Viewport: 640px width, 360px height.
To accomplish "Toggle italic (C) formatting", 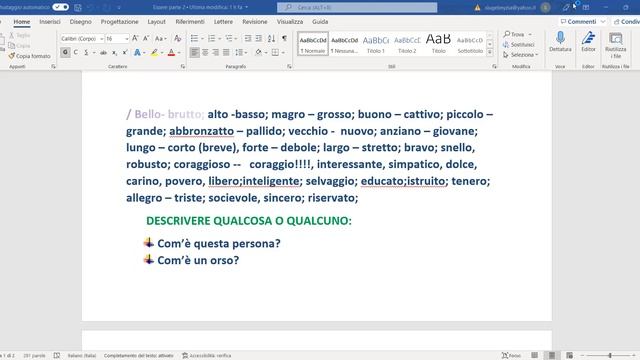I will click(x=76, y=52).
